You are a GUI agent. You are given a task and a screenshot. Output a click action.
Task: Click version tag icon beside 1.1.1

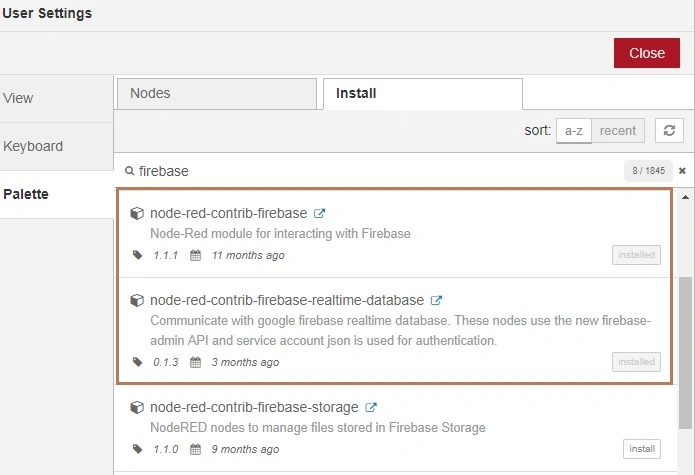137,255
